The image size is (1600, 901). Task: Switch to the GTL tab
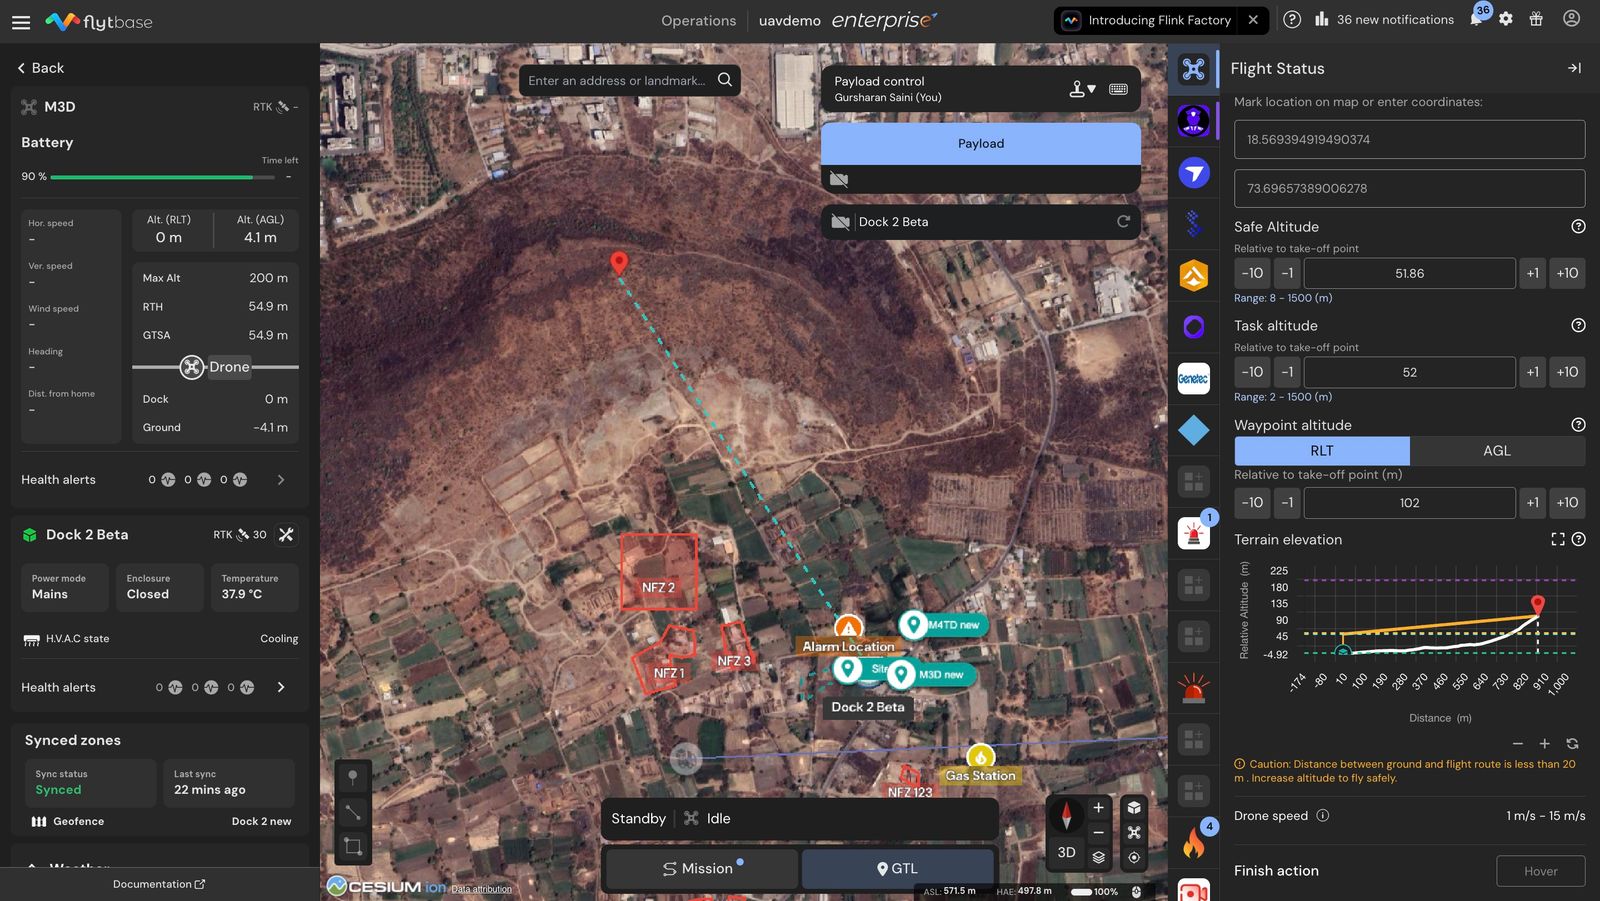pos(898,868)
